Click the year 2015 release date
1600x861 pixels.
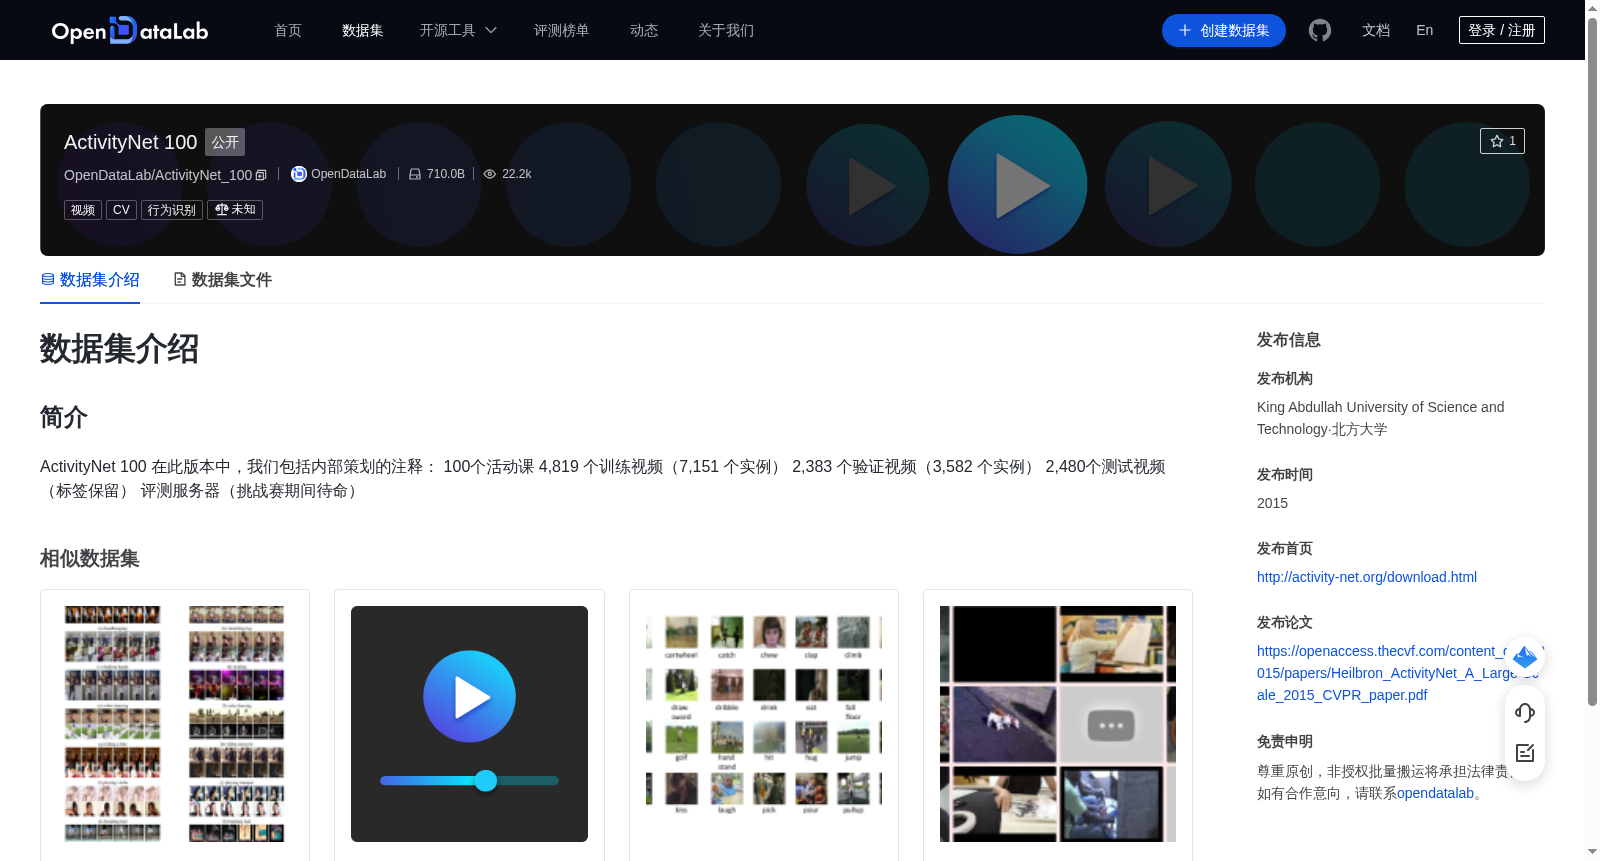(1272, 503)
